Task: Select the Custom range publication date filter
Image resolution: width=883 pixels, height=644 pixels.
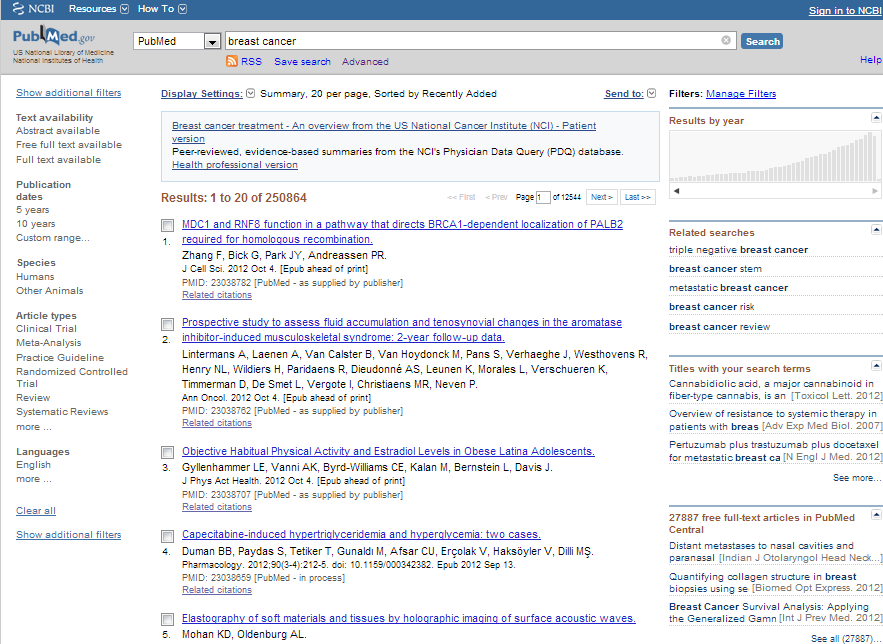Action: pos(53,238)
